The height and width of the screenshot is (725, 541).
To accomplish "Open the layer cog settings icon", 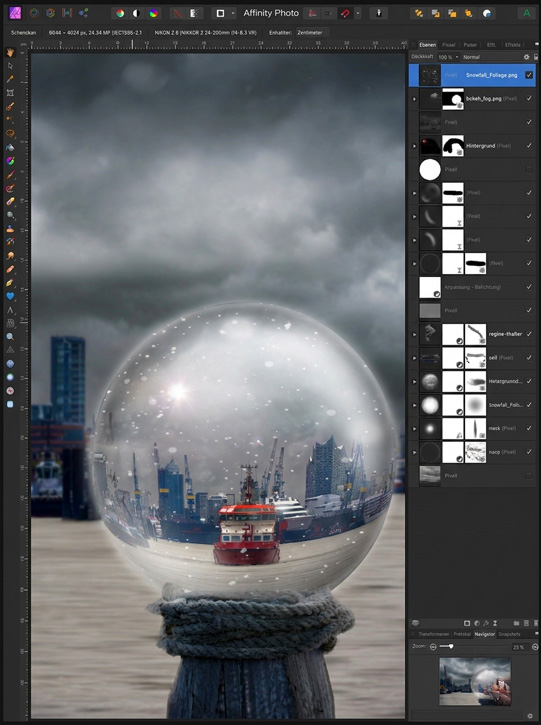I will click(526, 57).
